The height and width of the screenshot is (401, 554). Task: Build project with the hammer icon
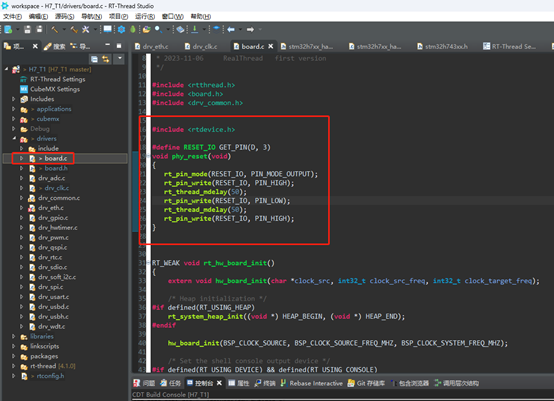tap(54, 30)
